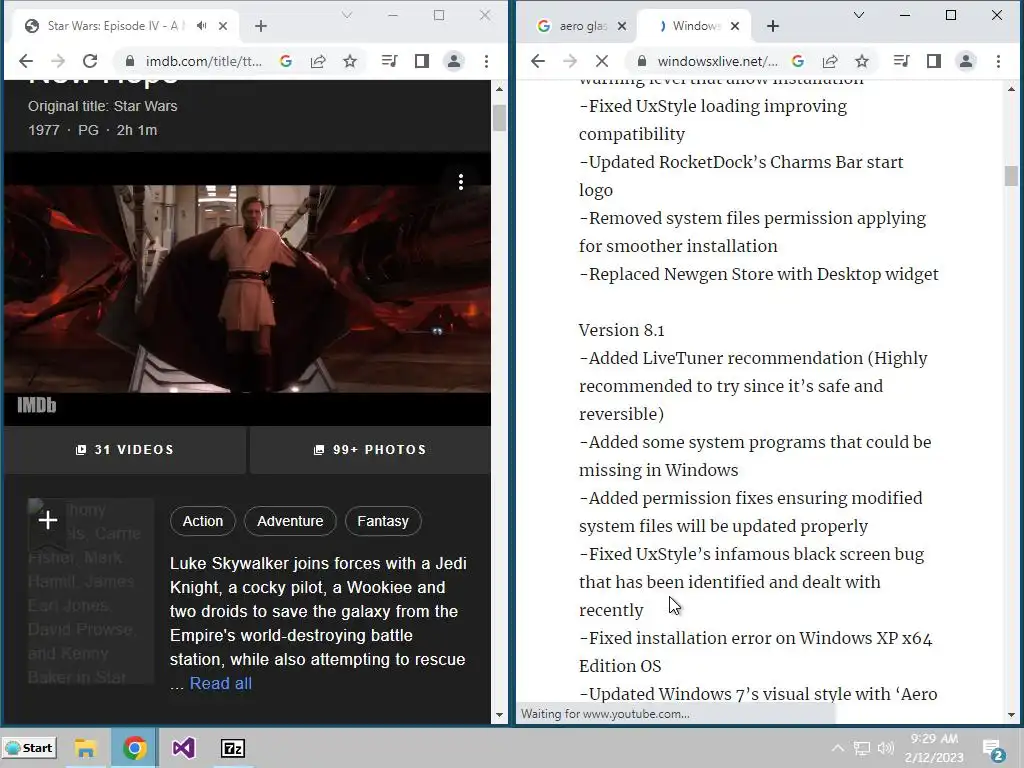Go back in the IMDb browser window
Image resolution: width=1024 pixels, height=768 pixels.
click(25, 61)
